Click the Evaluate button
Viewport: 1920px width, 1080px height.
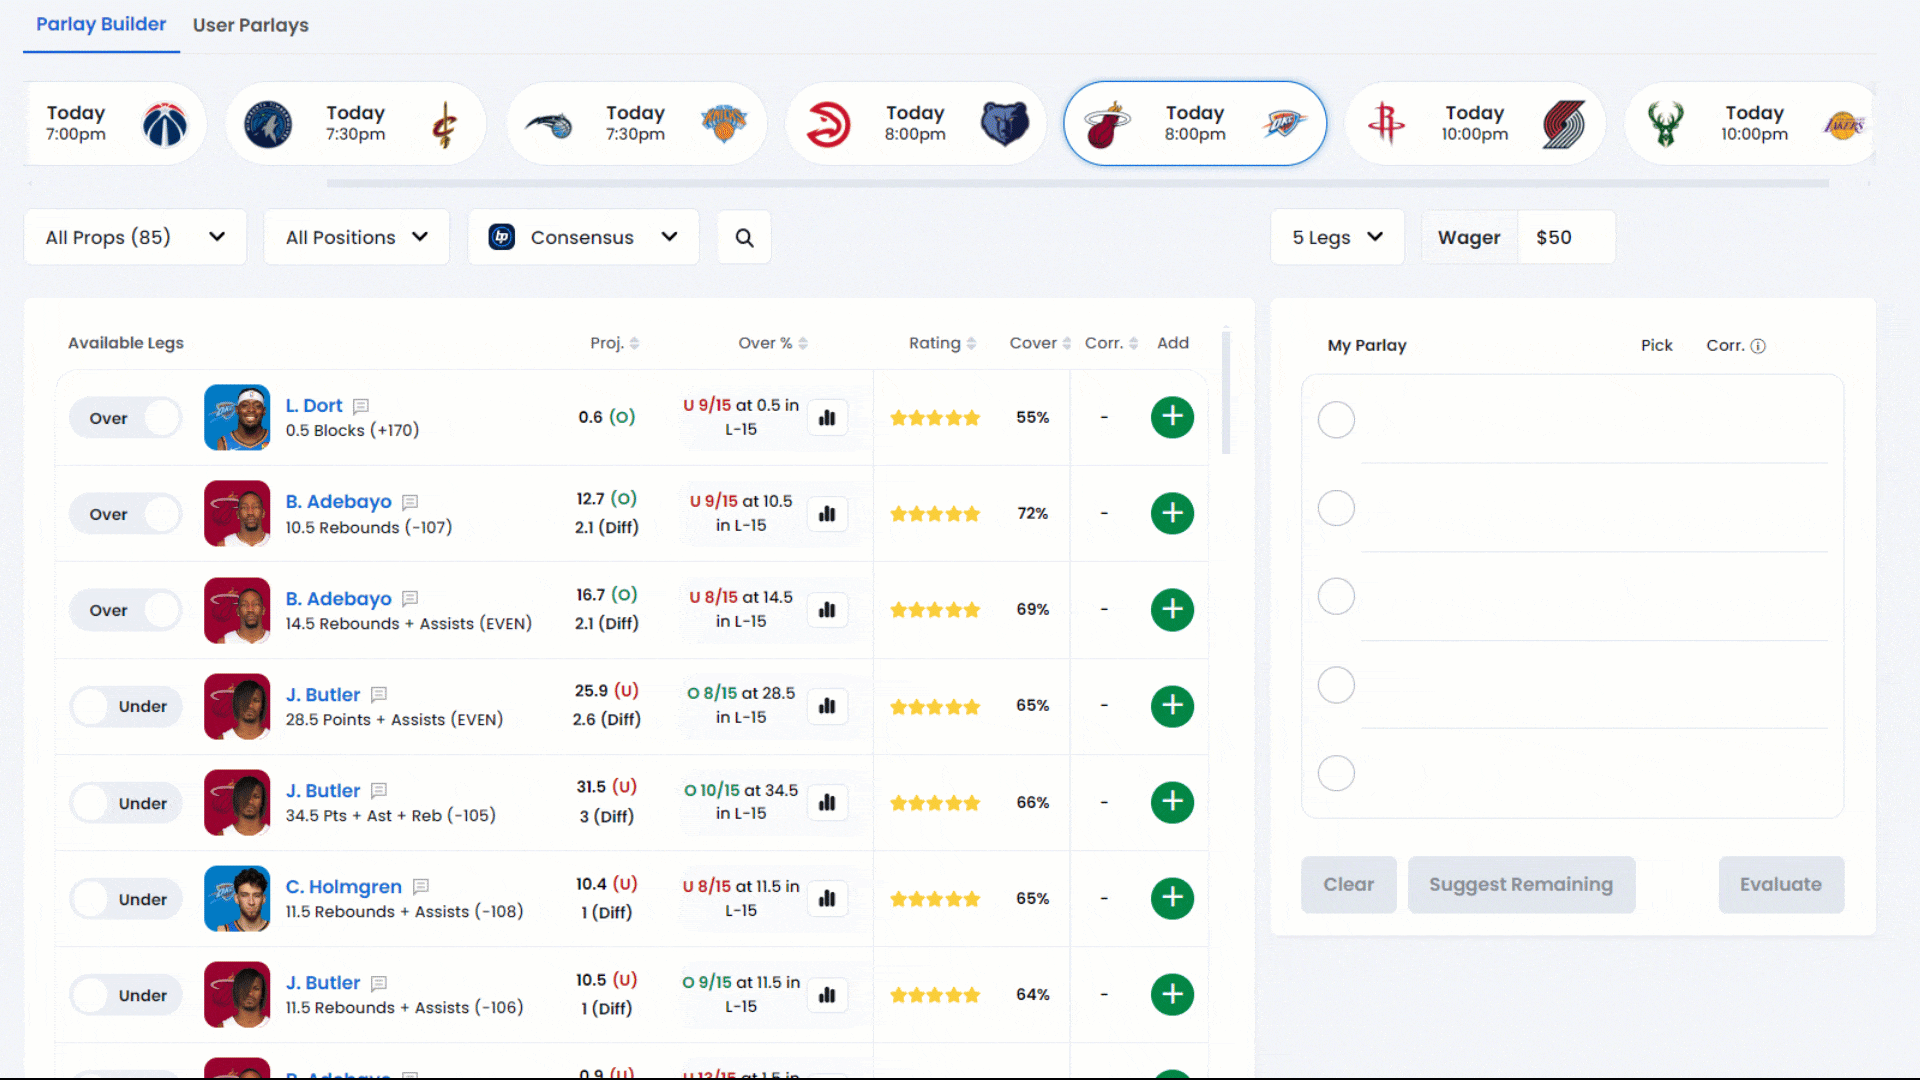pos(1780,884)
